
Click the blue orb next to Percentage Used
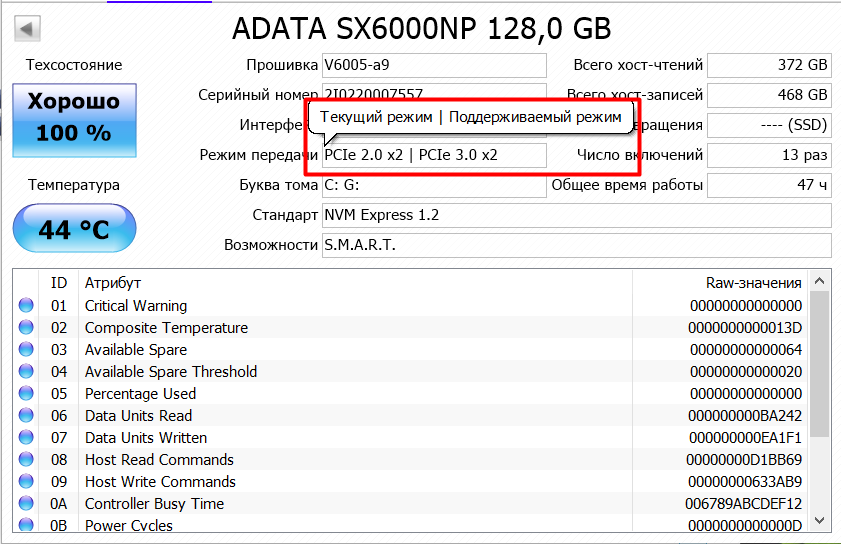(26, 394)
